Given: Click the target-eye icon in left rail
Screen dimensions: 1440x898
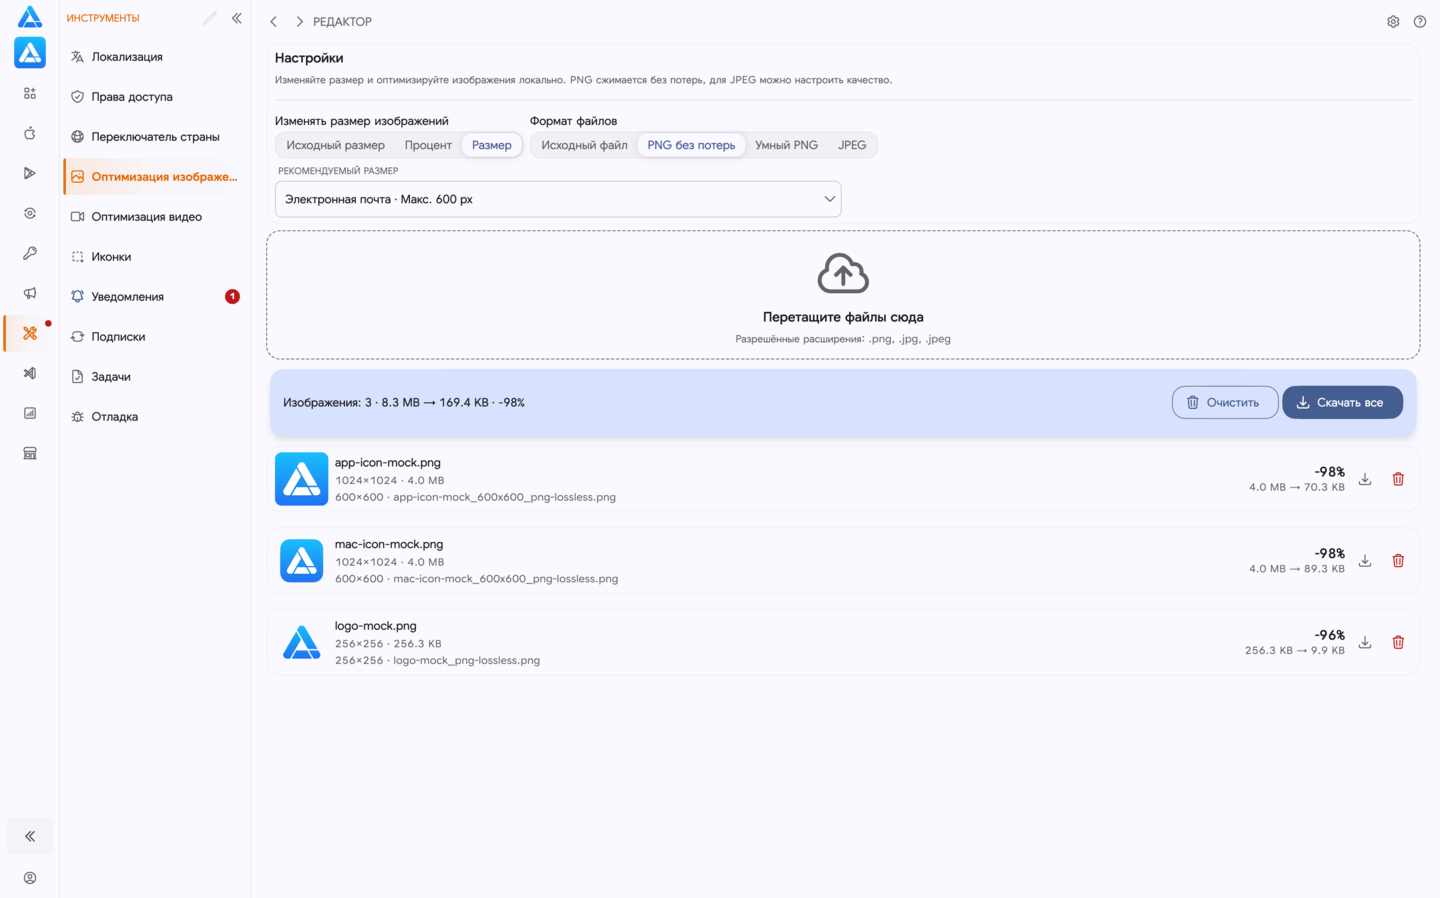Looking at the screenshot, I should pos(30,213).
